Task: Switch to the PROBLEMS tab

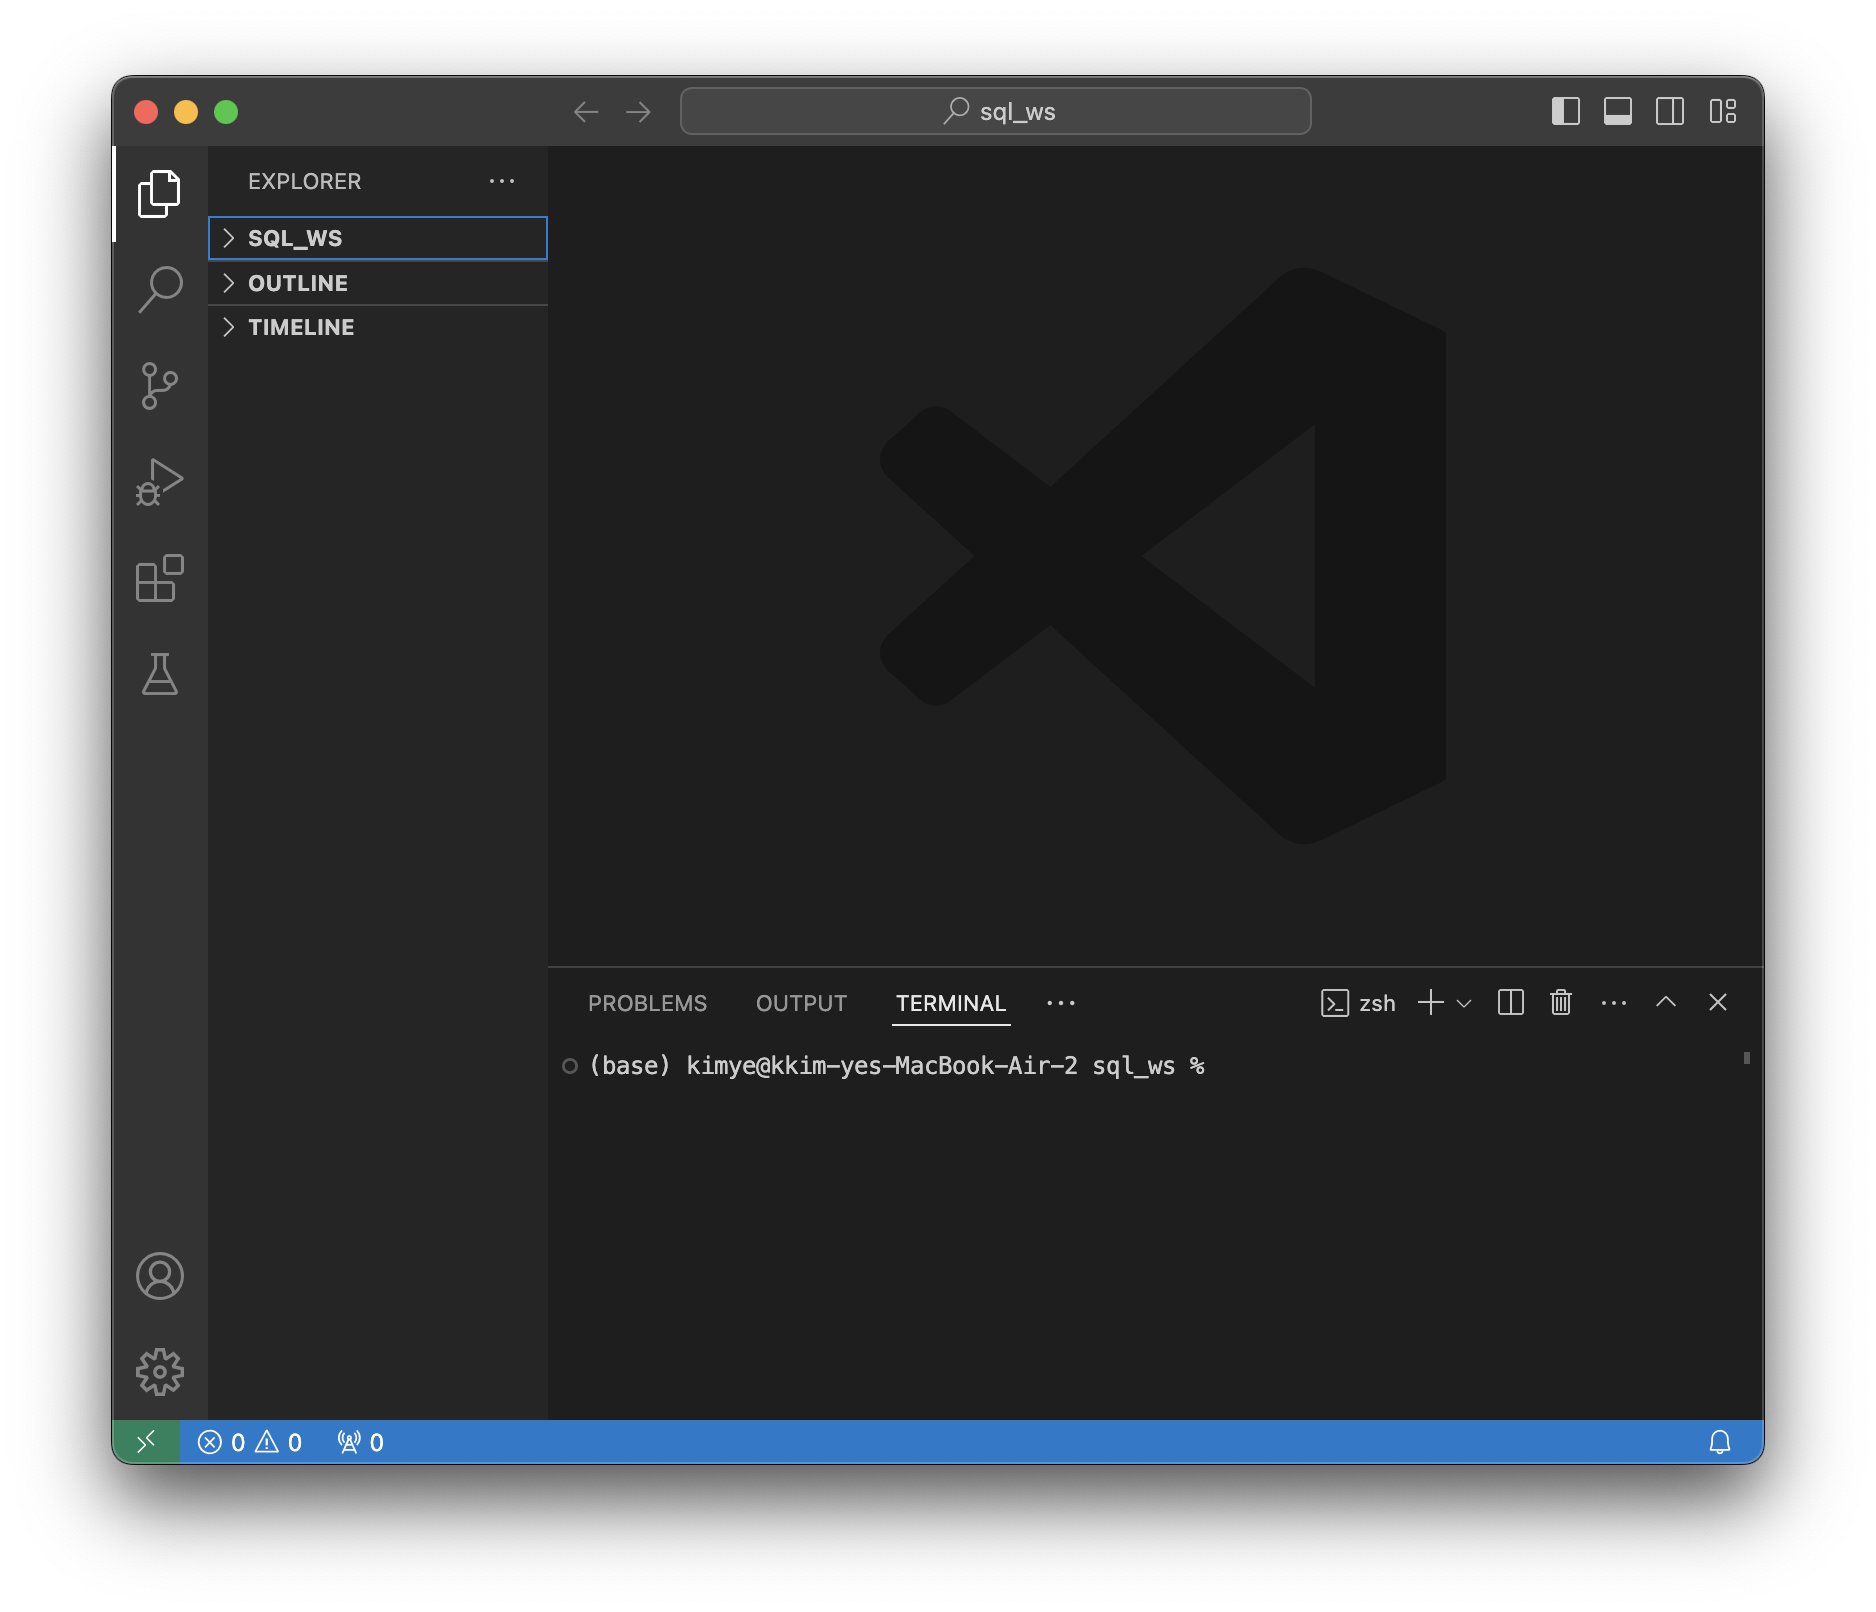Action: (x=648, y=1003)
